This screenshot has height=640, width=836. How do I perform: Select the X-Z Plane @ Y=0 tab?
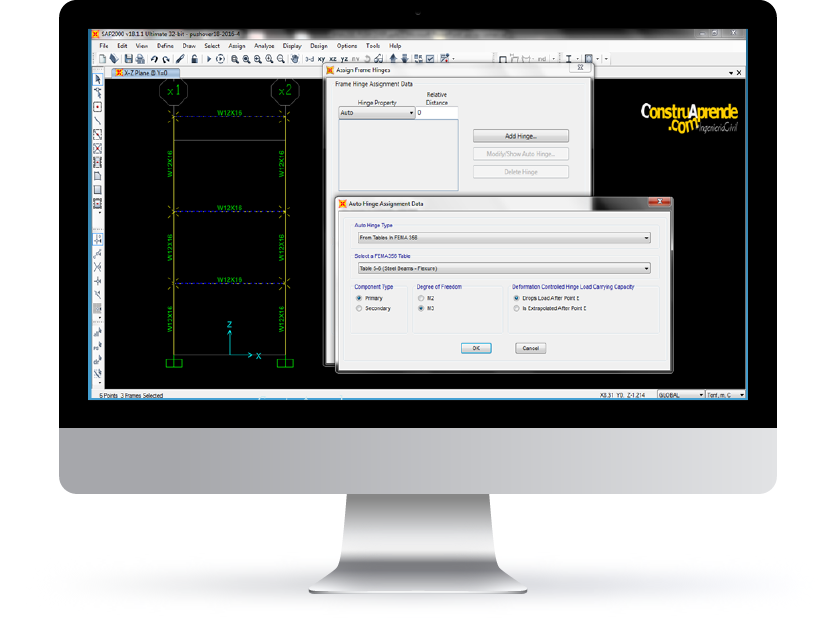click(146, 73)
